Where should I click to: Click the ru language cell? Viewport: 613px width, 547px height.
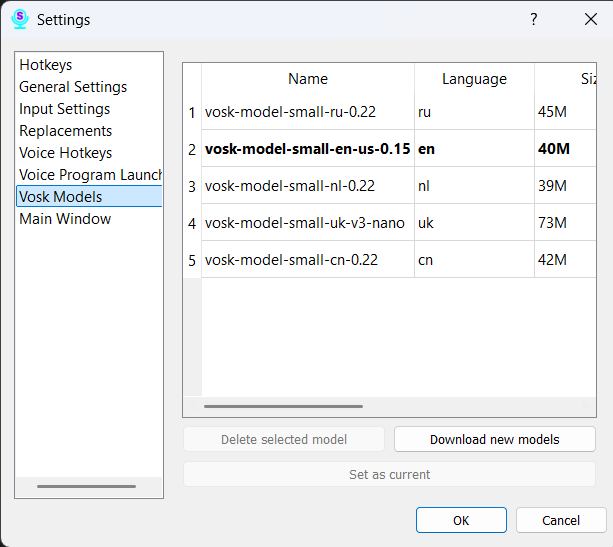(474, 112)
